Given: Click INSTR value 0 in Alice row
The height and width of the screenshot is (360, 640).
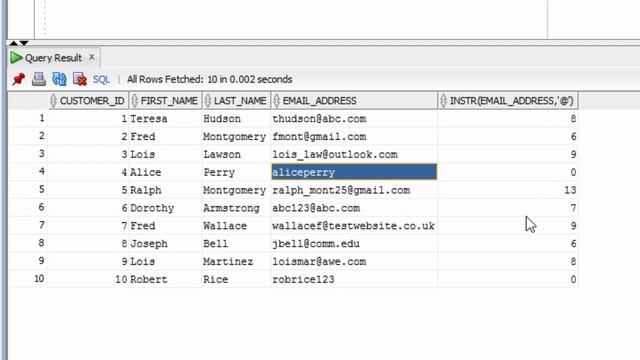Looking at the screenshot, I should click(x=508, y=172).
